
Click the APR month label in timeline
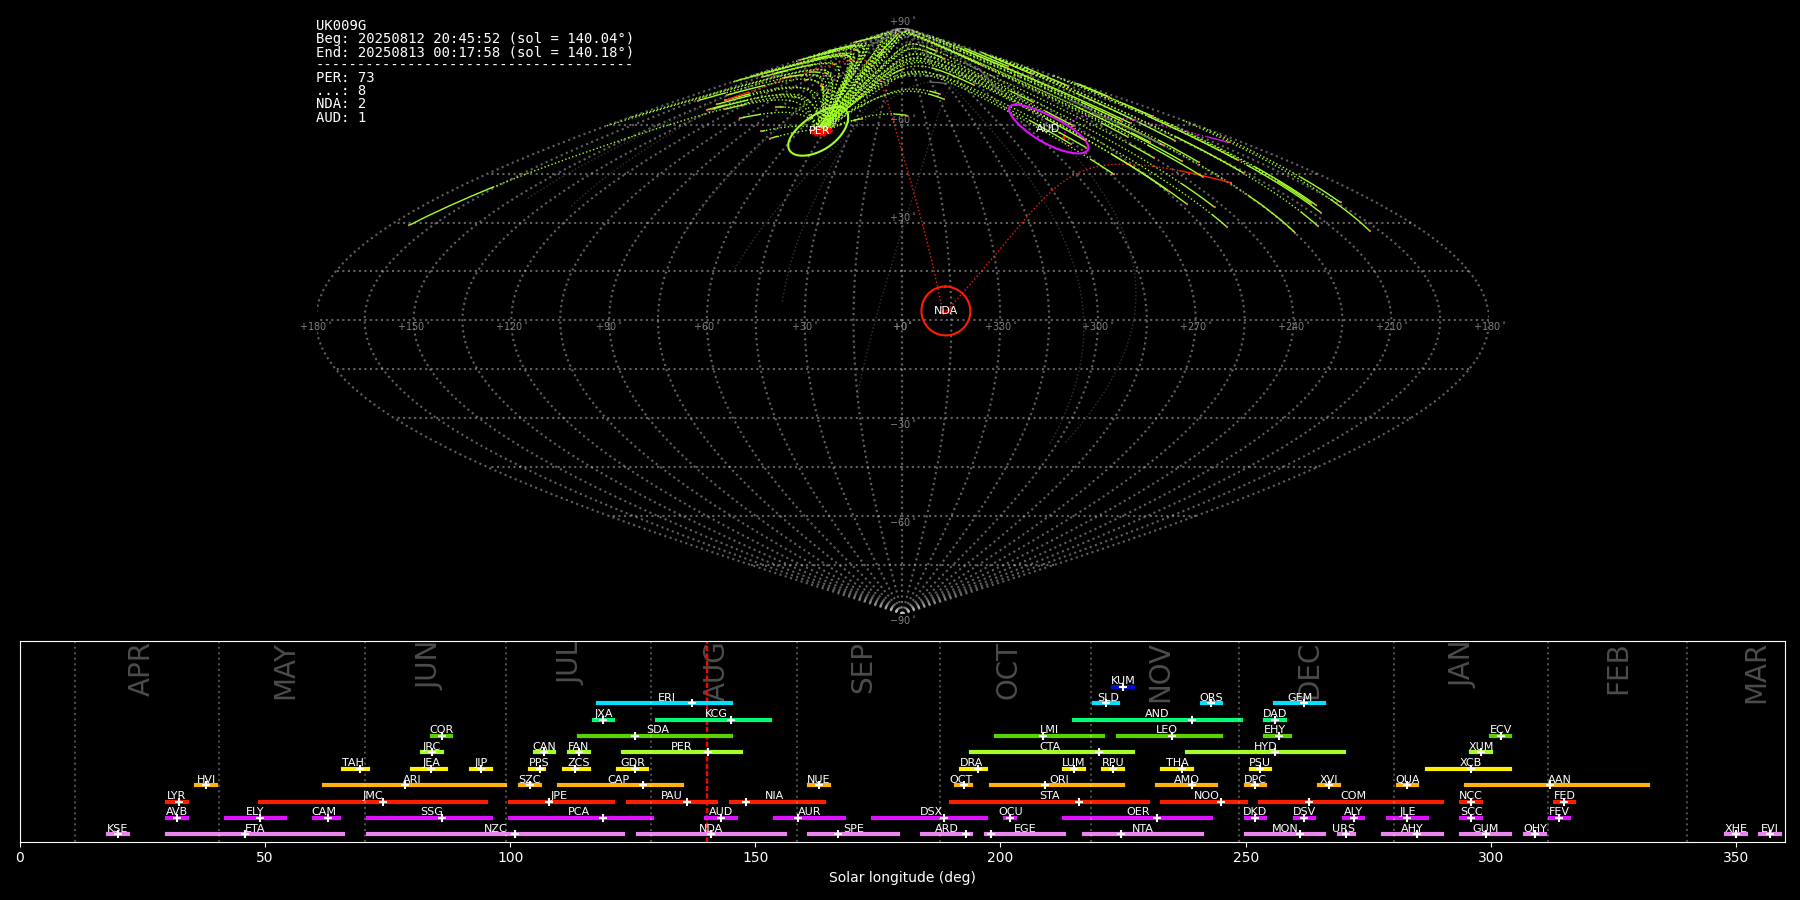click(x=139, y=670)
